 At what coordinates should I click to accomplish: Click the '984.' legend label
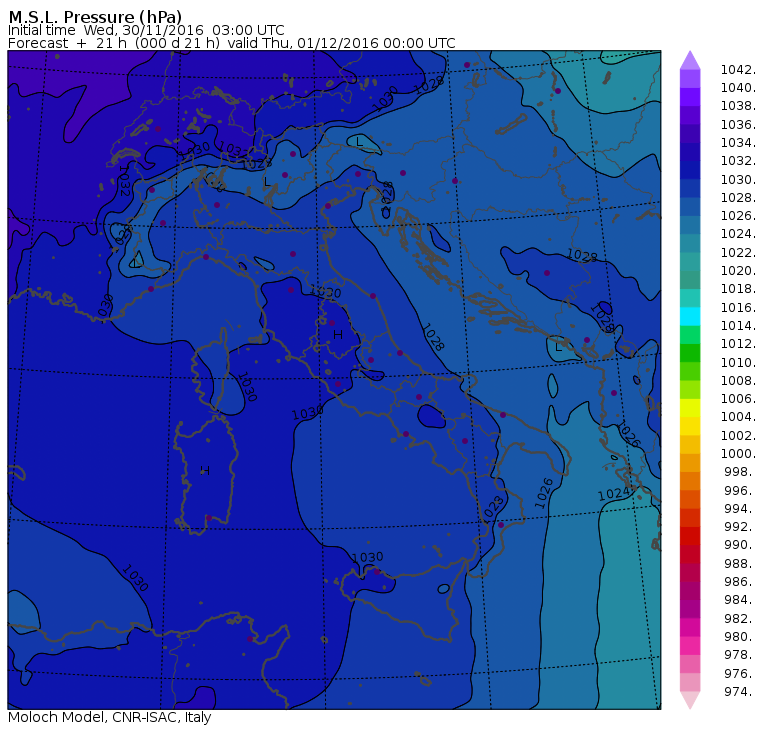tap(740, 600)
